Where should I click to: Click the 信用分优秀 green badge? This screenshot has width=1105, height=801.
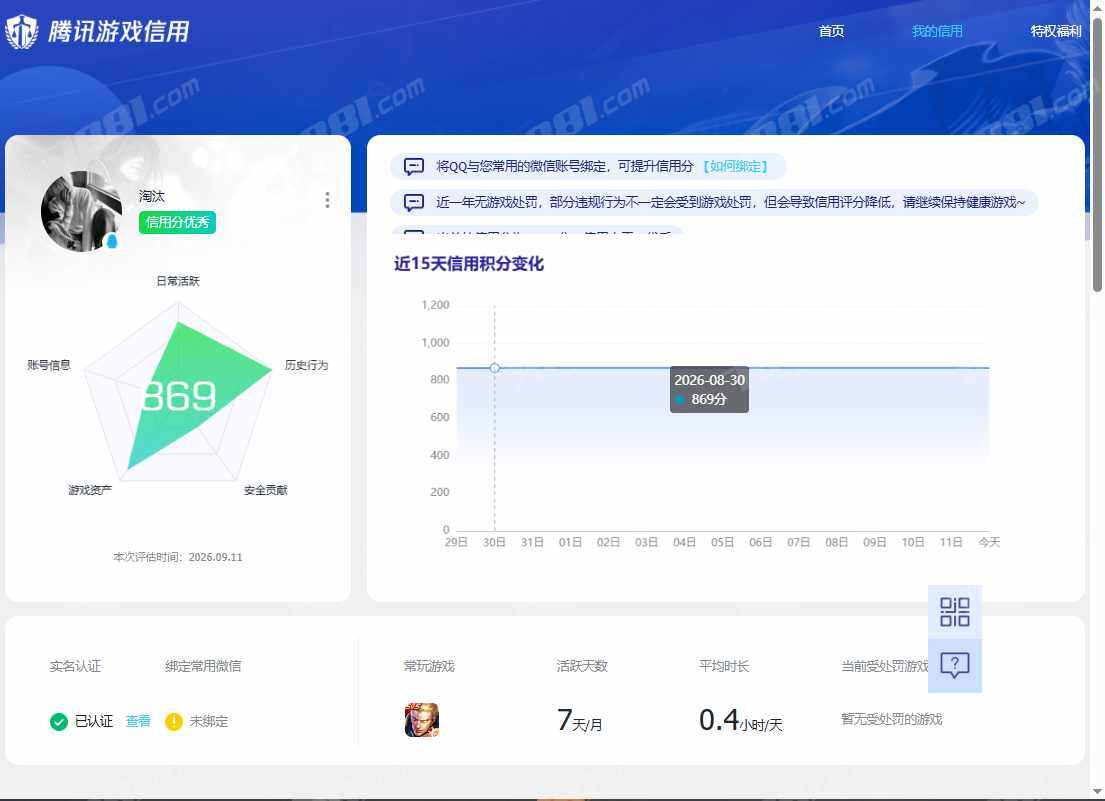coord(177,223)
